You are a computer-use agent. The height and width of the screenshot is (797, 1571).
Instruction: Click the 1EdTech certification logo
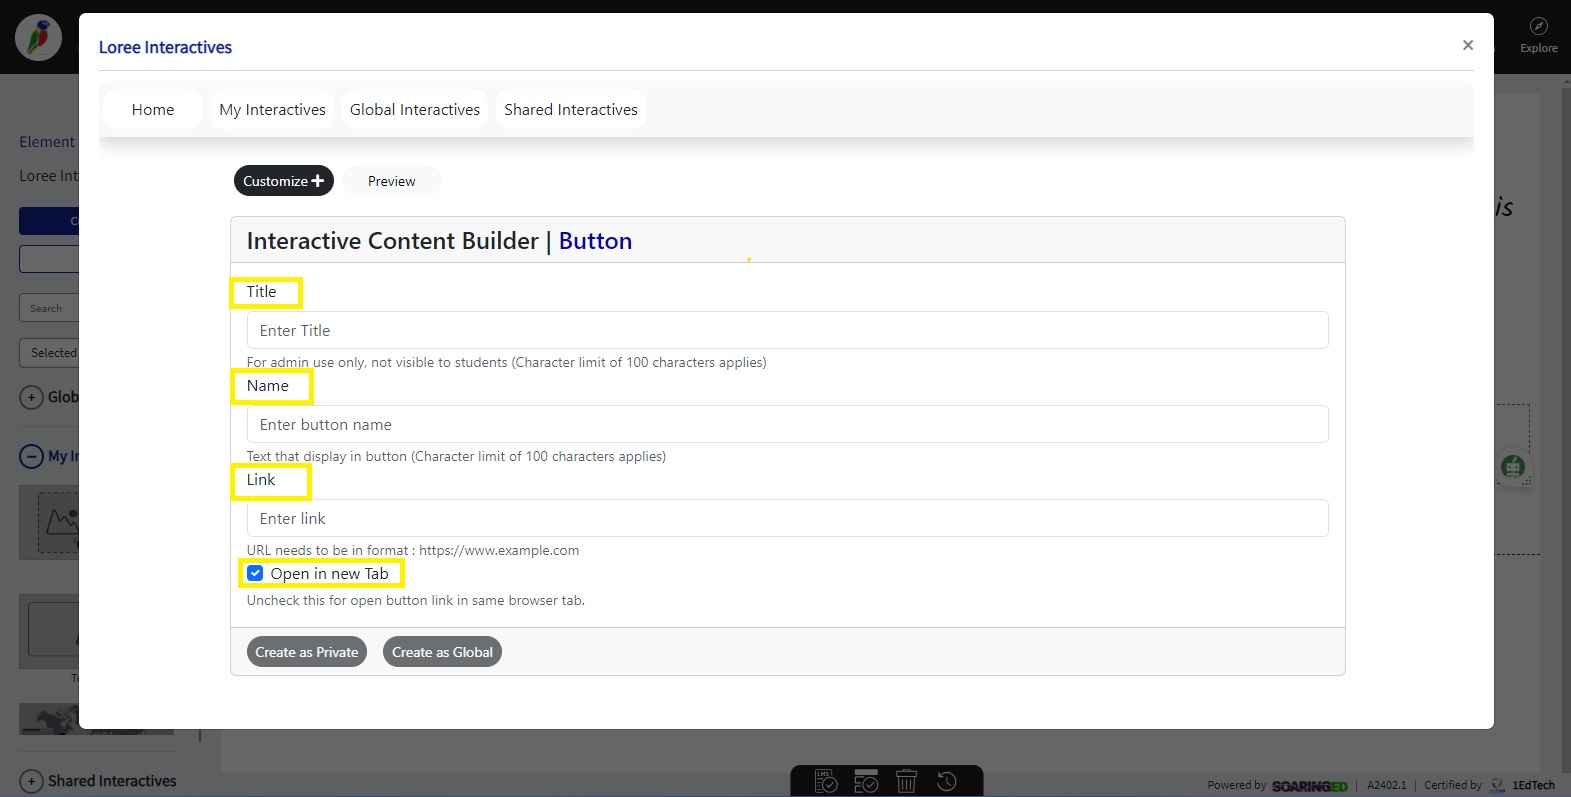[1523, 785]
